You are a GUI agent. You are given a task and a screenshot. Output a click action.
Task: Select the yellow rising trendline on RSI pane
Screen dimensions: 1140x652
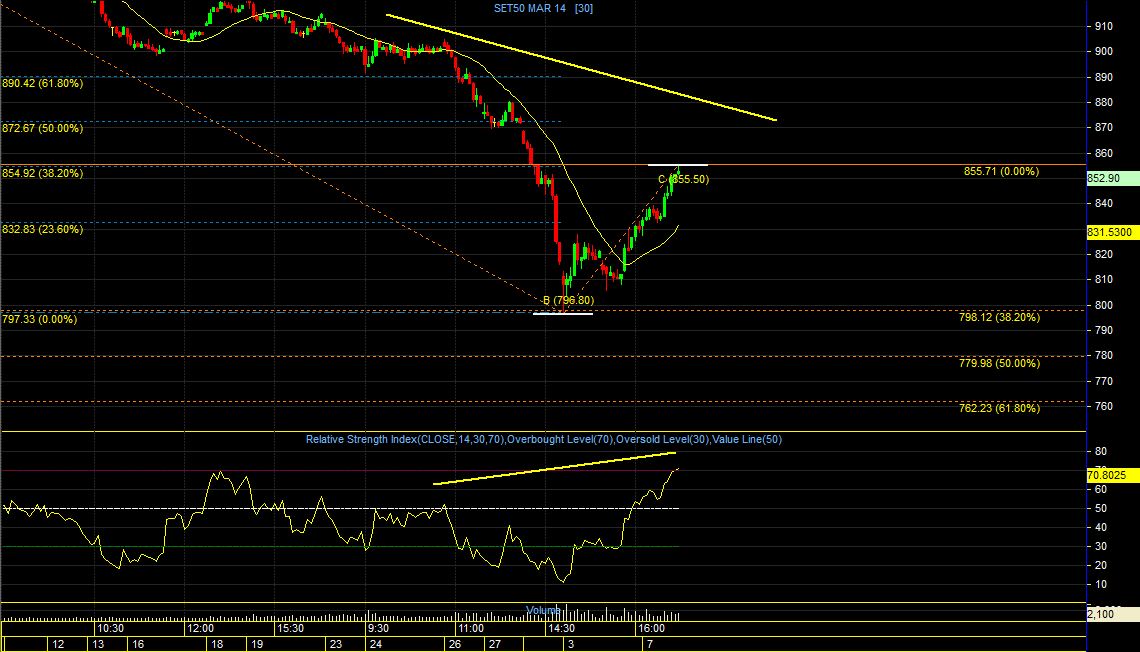point(554,469)
